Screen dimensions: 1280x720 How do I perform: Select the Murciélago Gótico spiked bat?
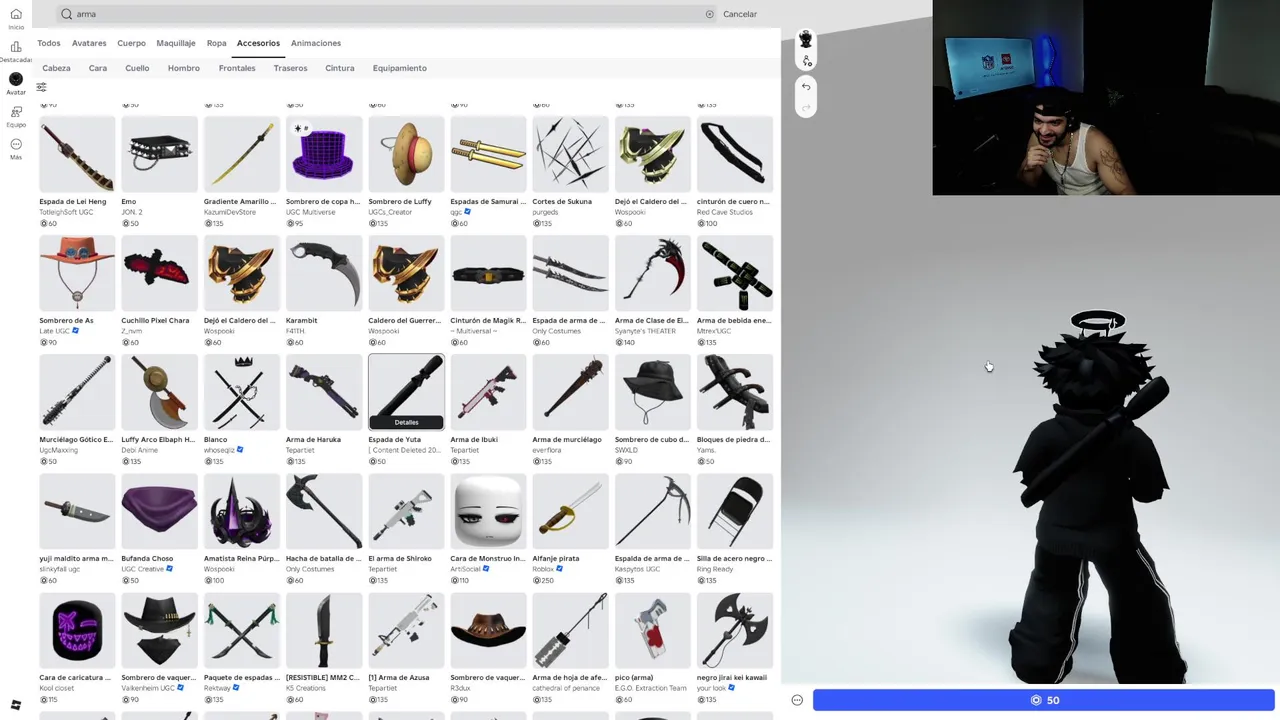pyautogui.click(x=78, y=392)
